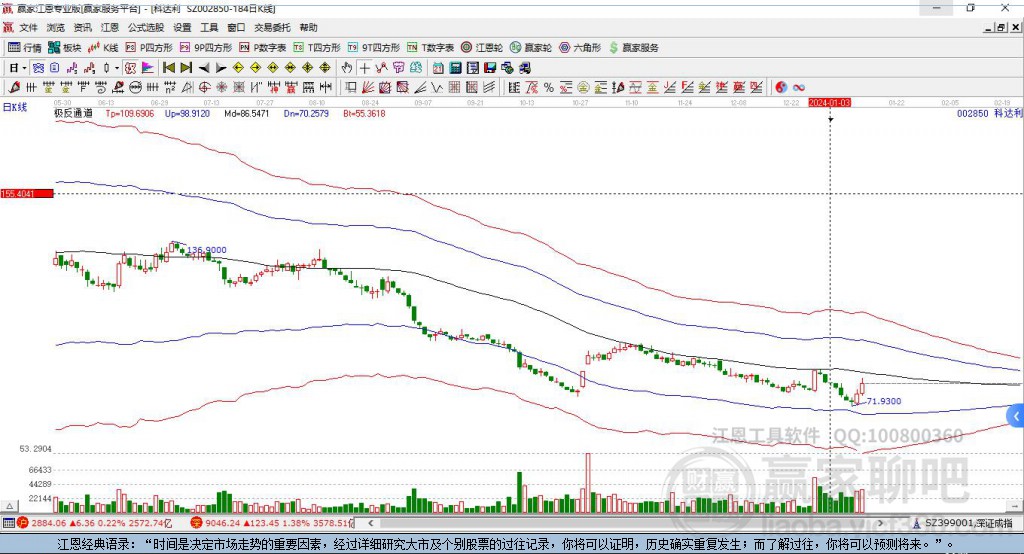Open the 帮助 menu
The width and height of the screenshot is (1024, 554).
click(x=308, y=27)
